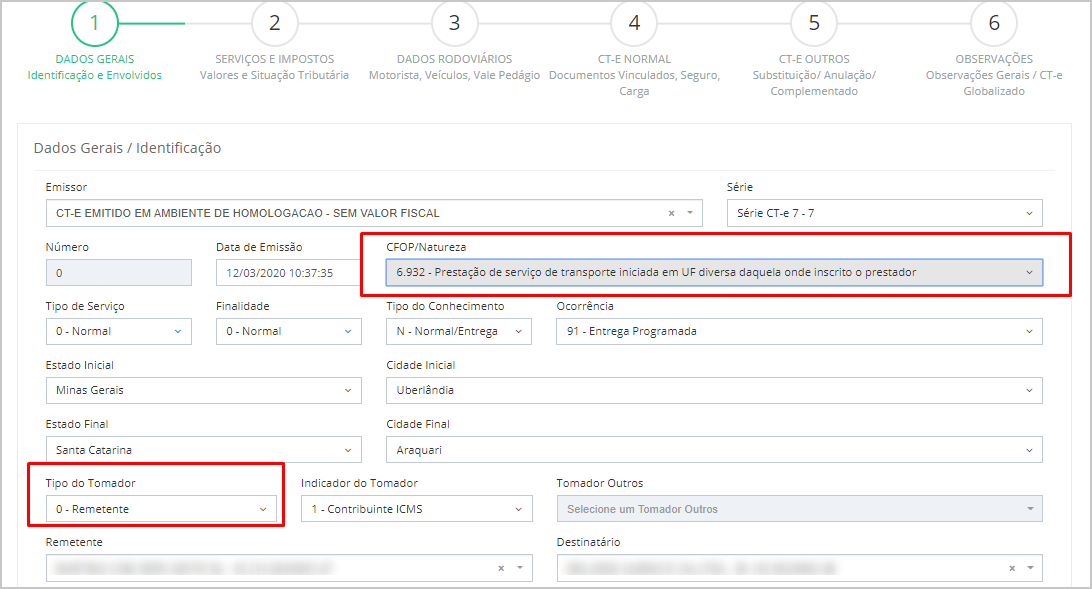
Task: Open the Indicador do Tomador dropdown
Action: point(416,509)
